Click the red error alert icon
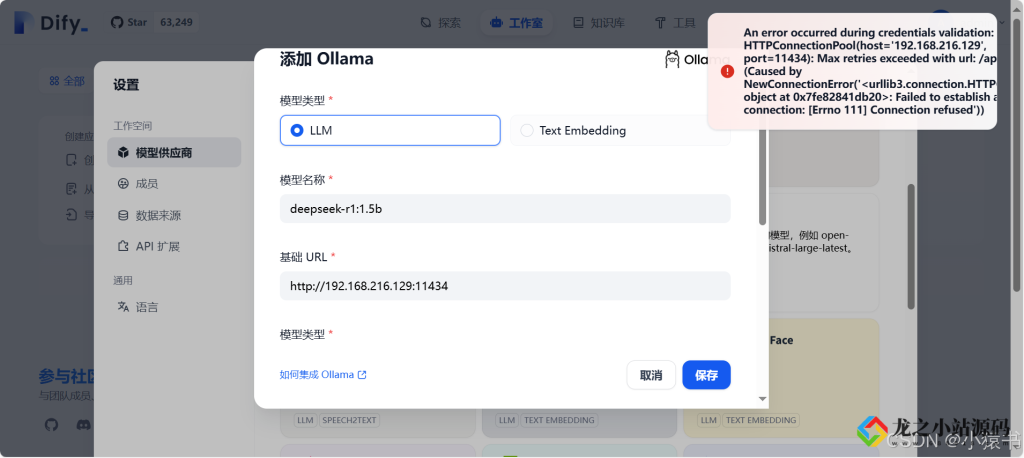This screenshot has width=1024, height=458. pyautogui.click(x=728, y=71)
